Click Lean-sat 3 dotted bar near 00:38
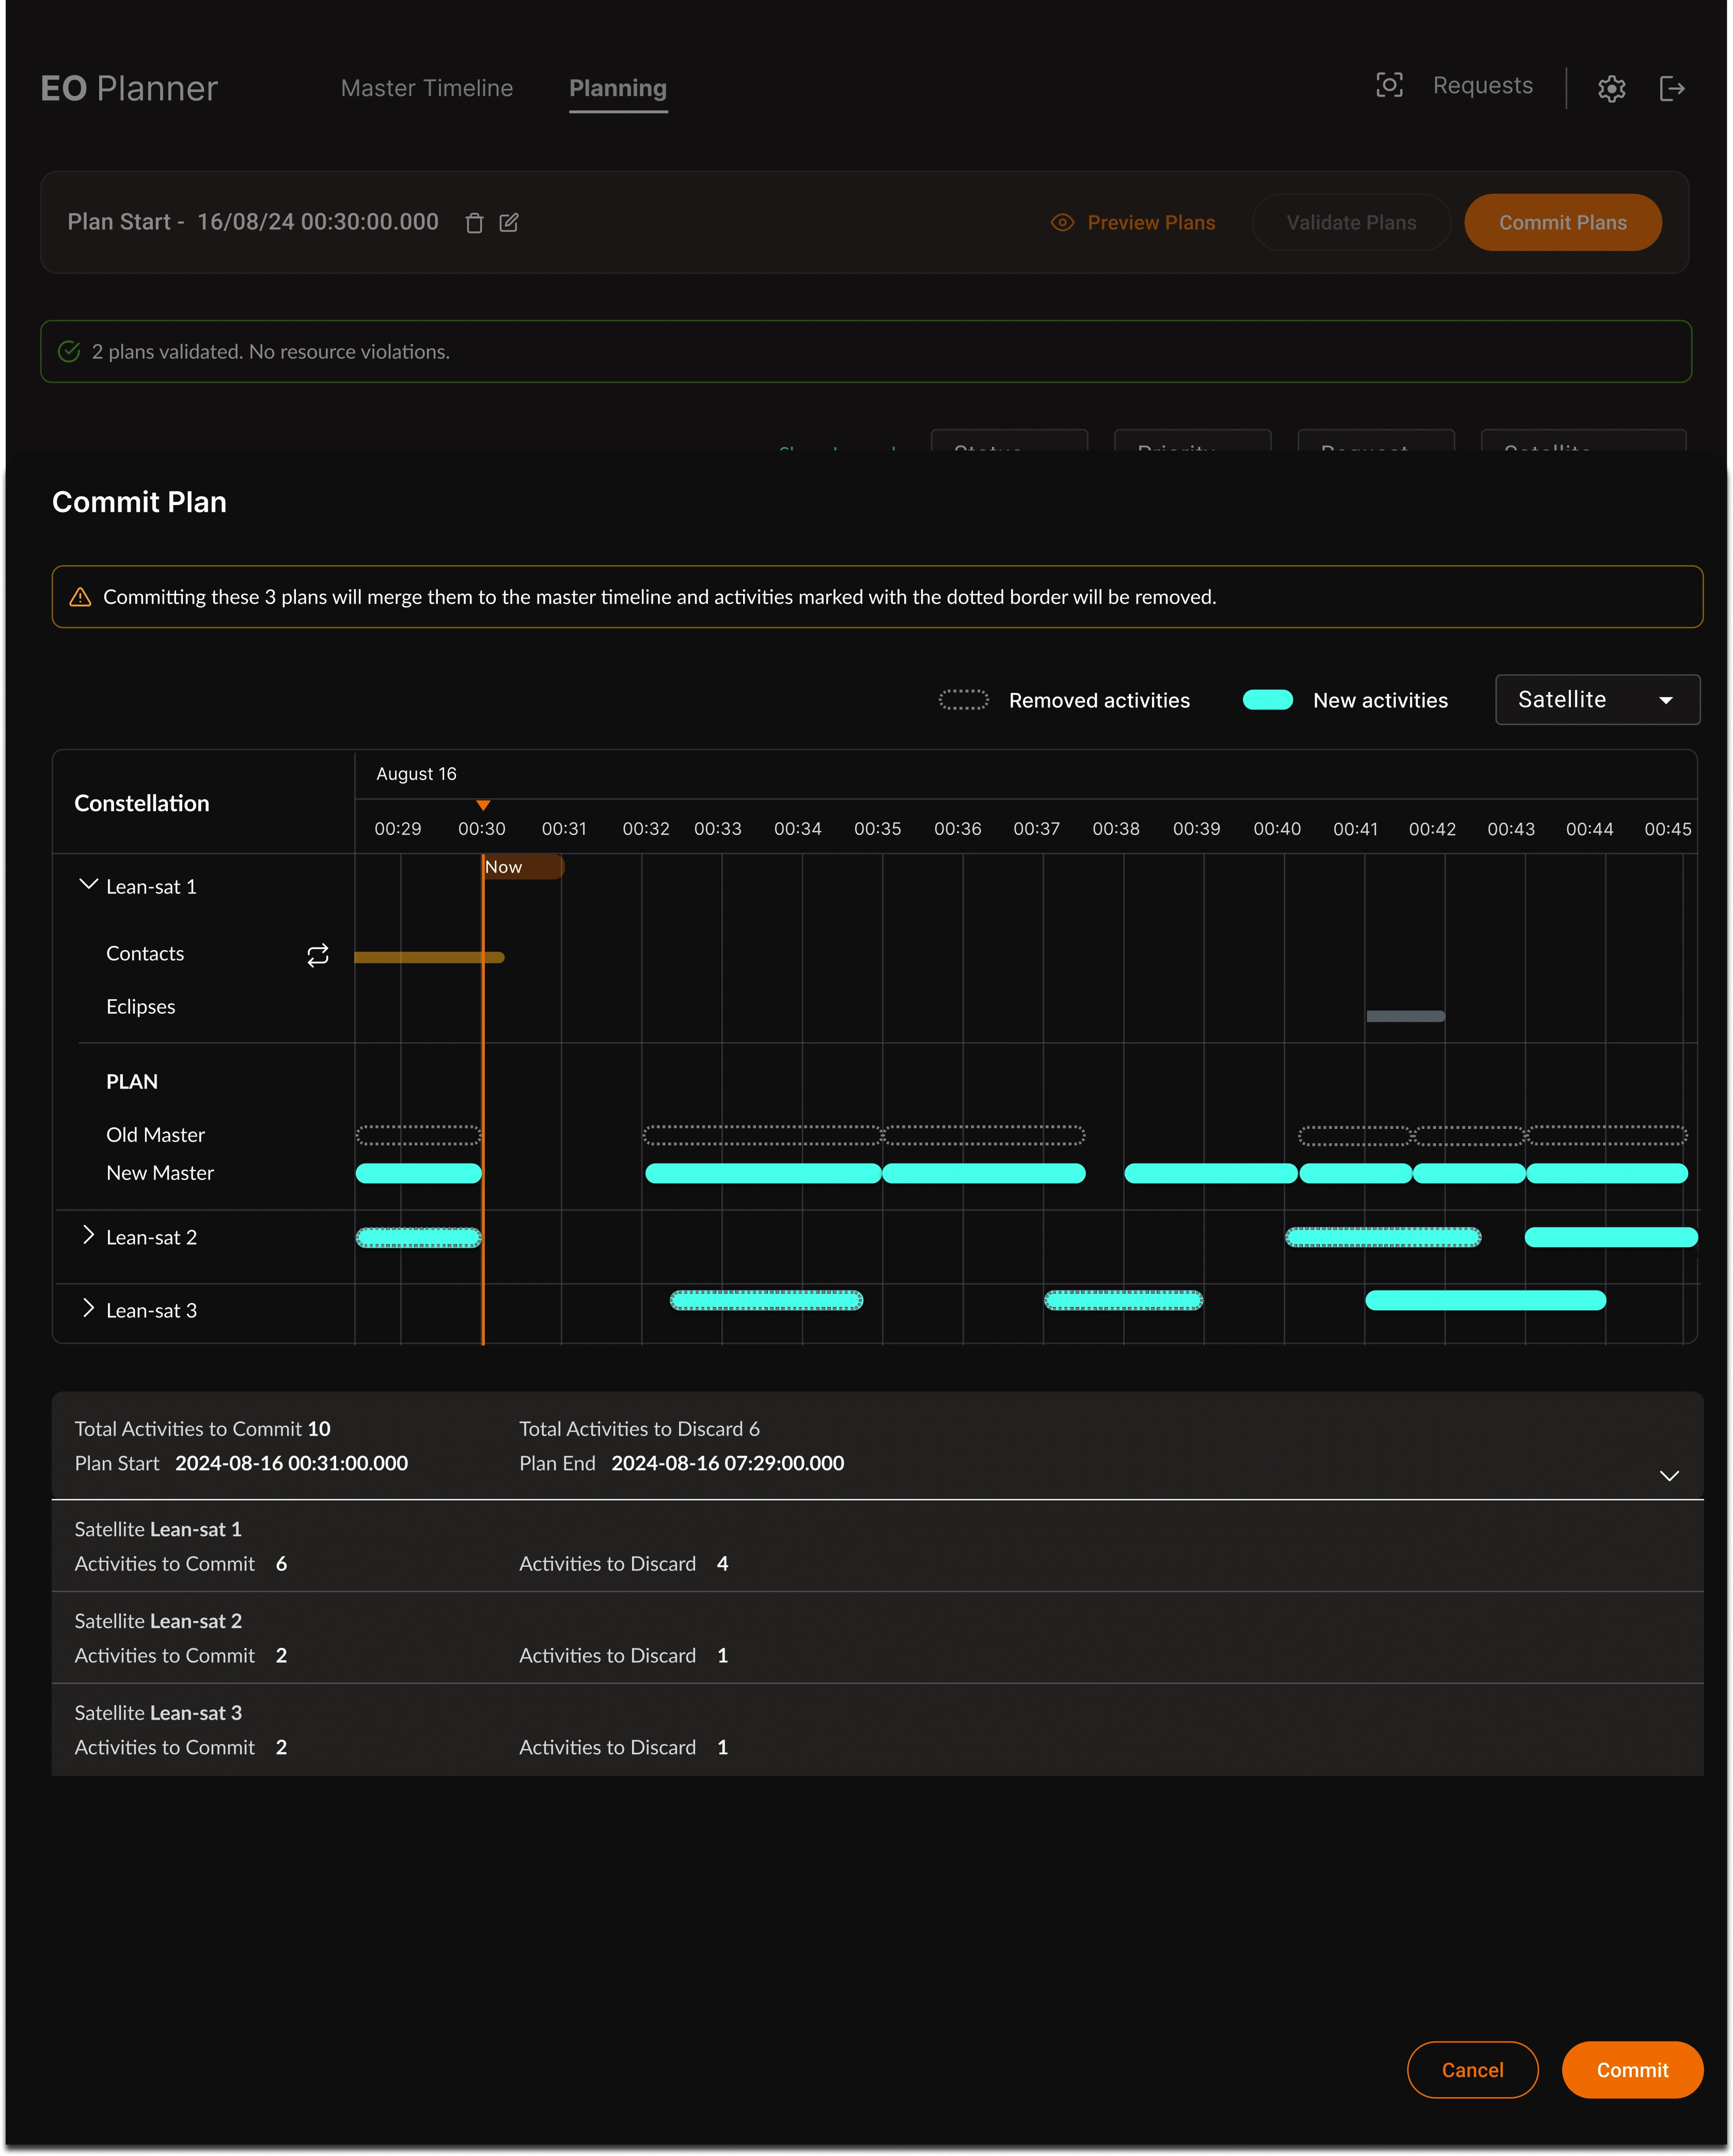 click(x=1123, y=1300)
